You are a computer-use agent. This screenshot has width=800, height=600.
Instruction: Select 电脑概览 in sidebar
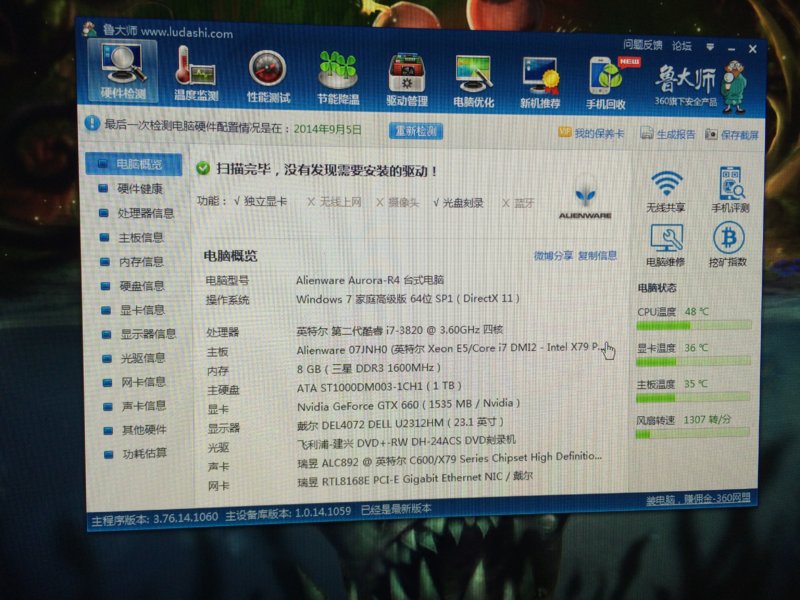click(133, 164)
